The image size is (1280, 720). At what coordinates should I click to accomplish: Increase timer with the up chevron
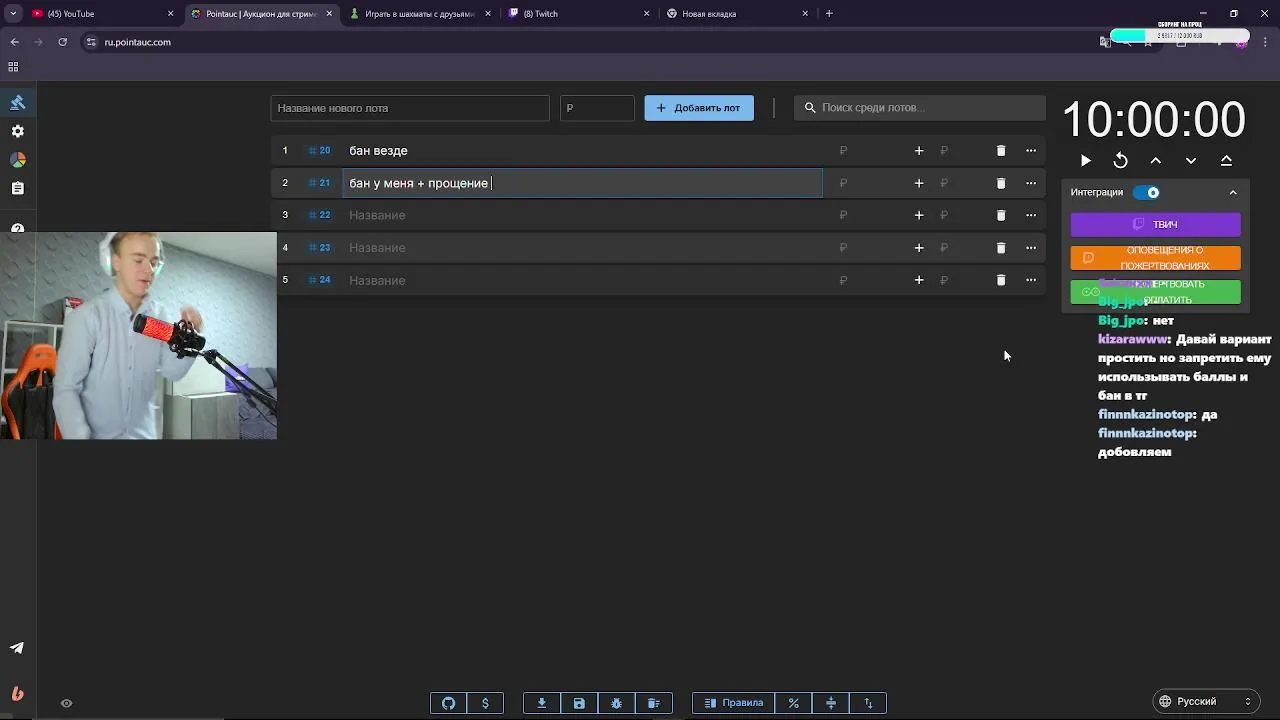click(x=1156, y=161)
